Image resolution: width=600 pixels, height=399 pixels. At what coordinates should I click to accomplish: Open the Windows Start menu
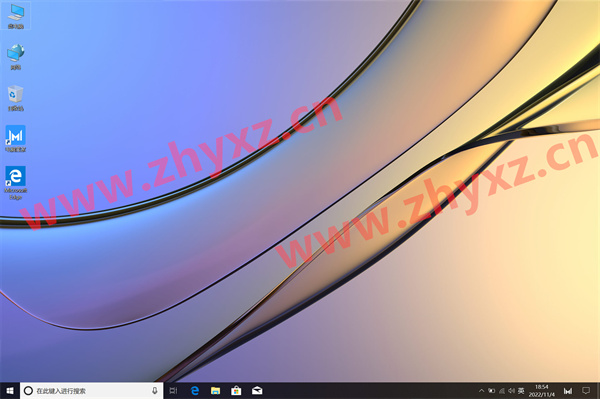tap(10, 391)
